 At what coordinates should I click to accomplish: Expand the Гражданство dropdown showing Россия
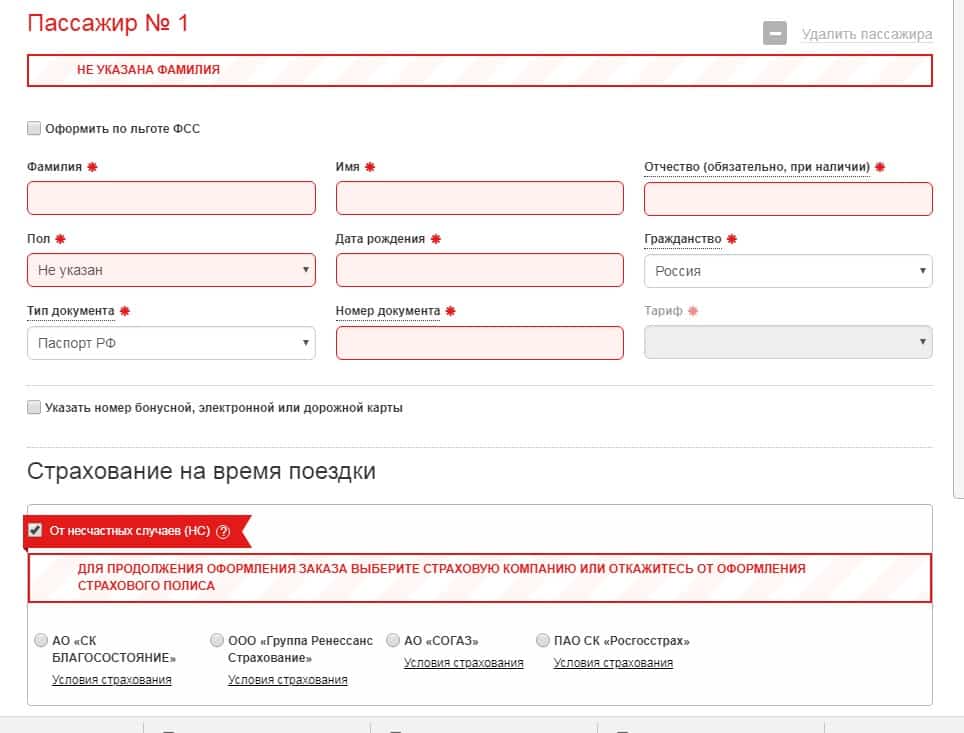point(788,271)
